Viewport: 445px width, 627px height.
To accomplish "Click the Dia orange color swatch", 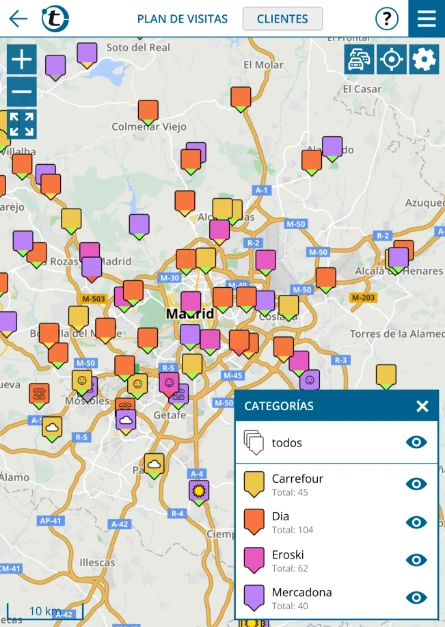I will tap(254, 522).
